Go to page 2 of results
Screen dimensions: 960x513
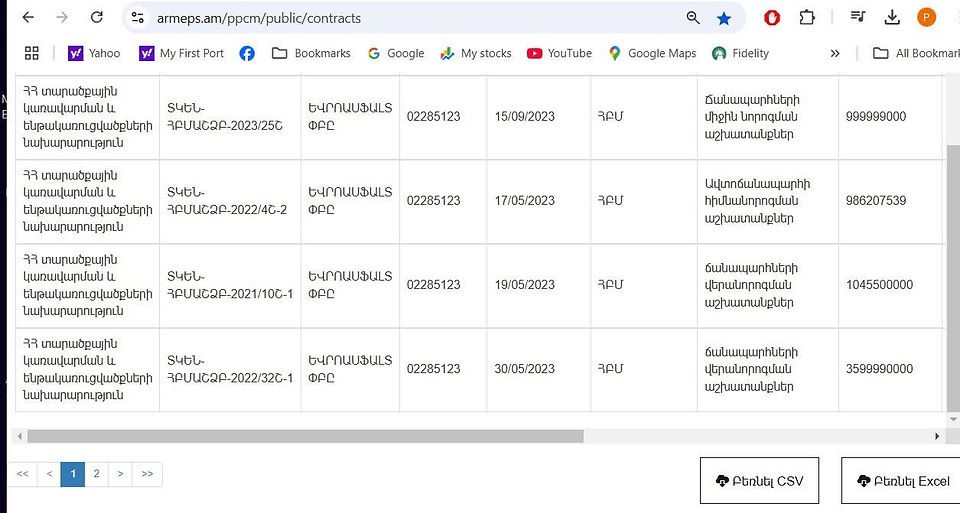96,474
